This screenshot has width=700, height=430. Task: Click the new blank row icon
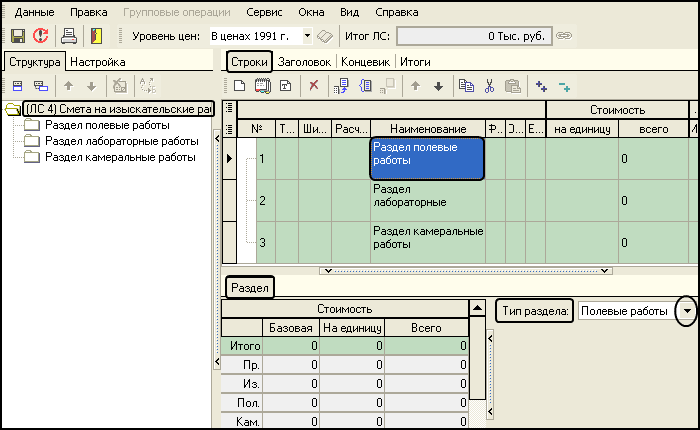[x=239, y=86]
